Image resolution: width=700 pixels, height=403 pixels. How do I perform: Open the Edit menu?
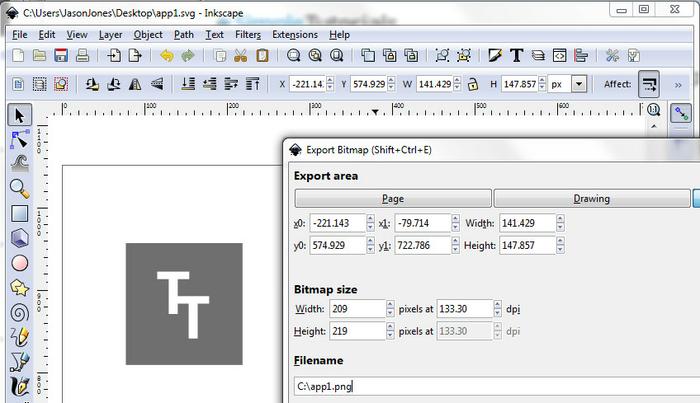point(46,34)
